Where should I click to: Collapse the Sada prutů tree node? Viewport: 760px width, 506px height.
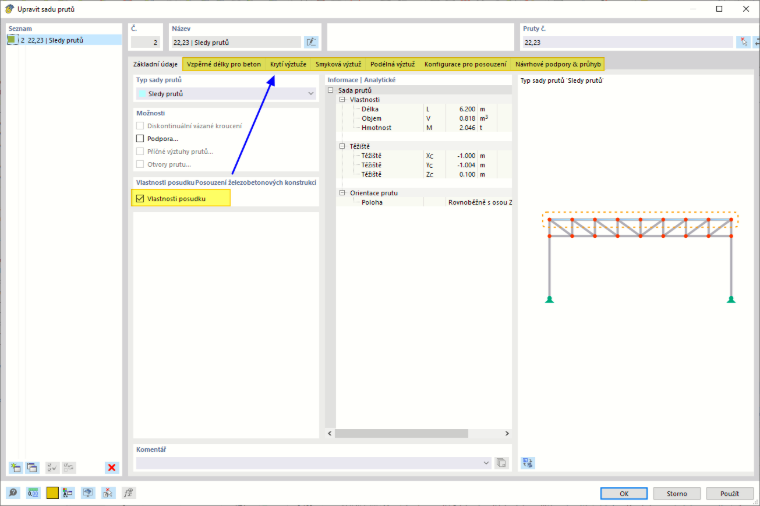pos(331,90)
